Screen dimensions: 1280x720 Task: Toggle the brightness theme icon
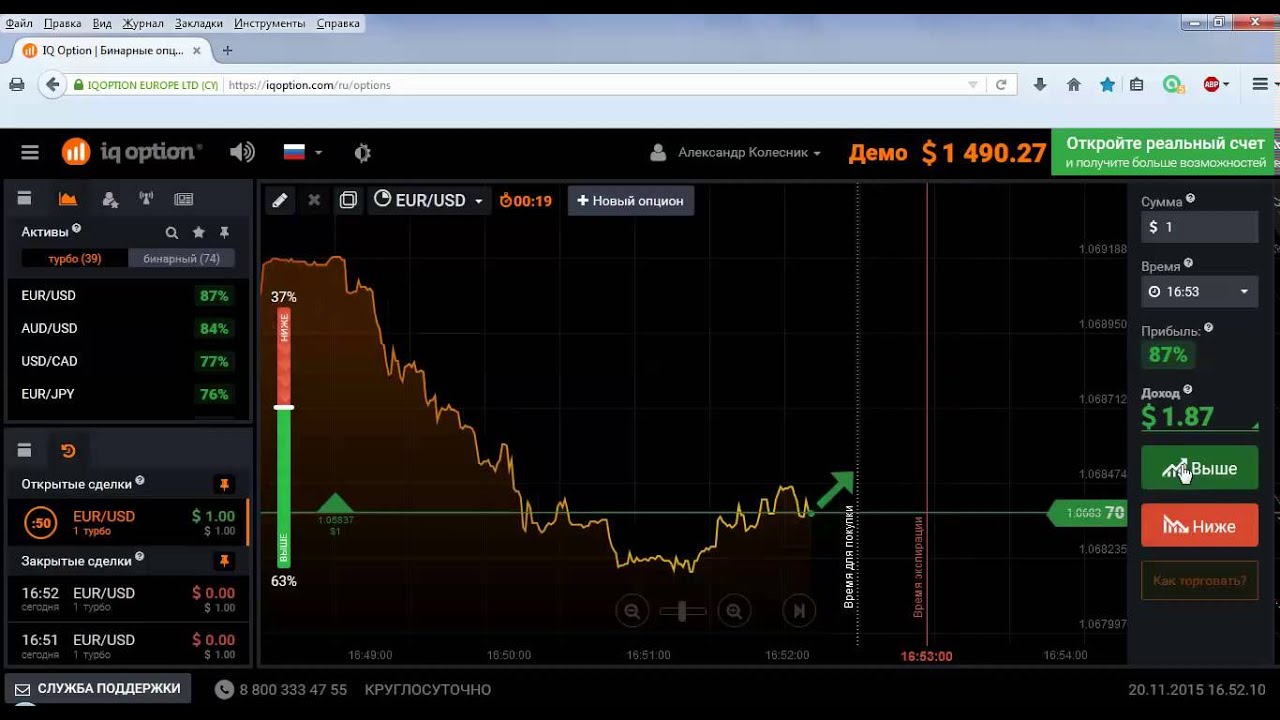pos(363,152)
